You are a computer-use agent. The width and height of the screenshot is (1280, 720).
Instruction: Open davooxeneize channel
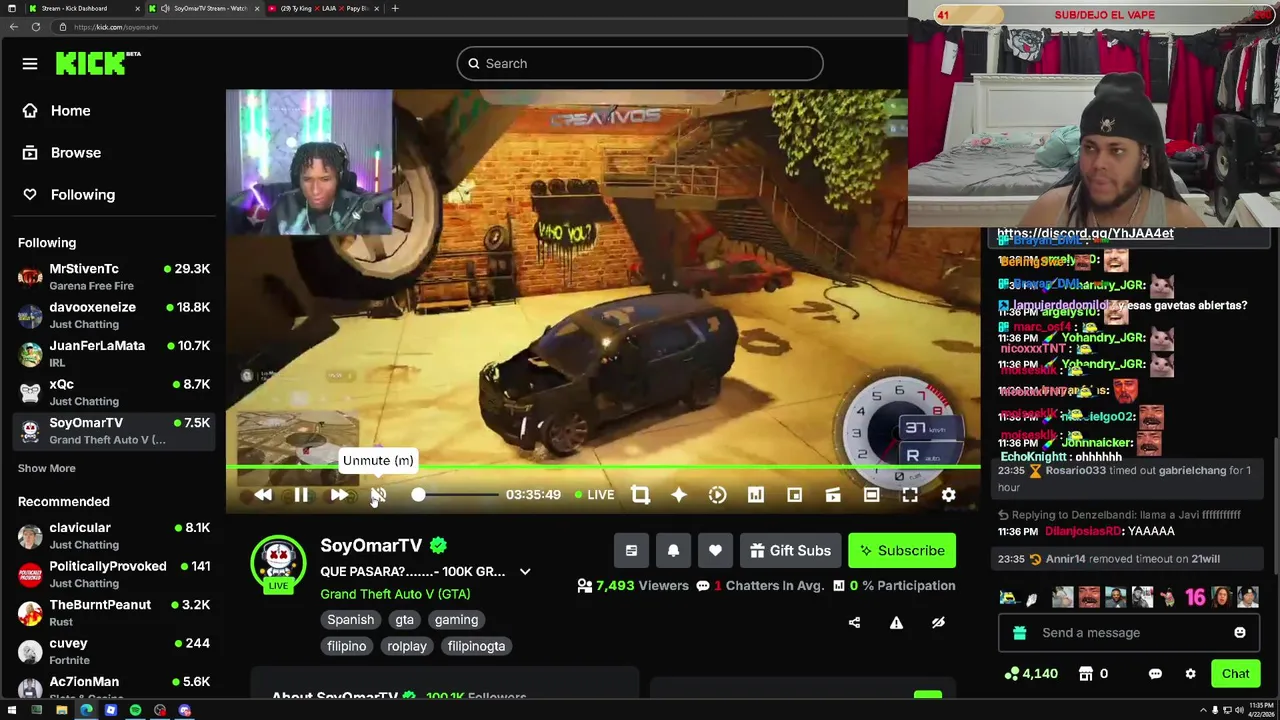pos(114,315)
